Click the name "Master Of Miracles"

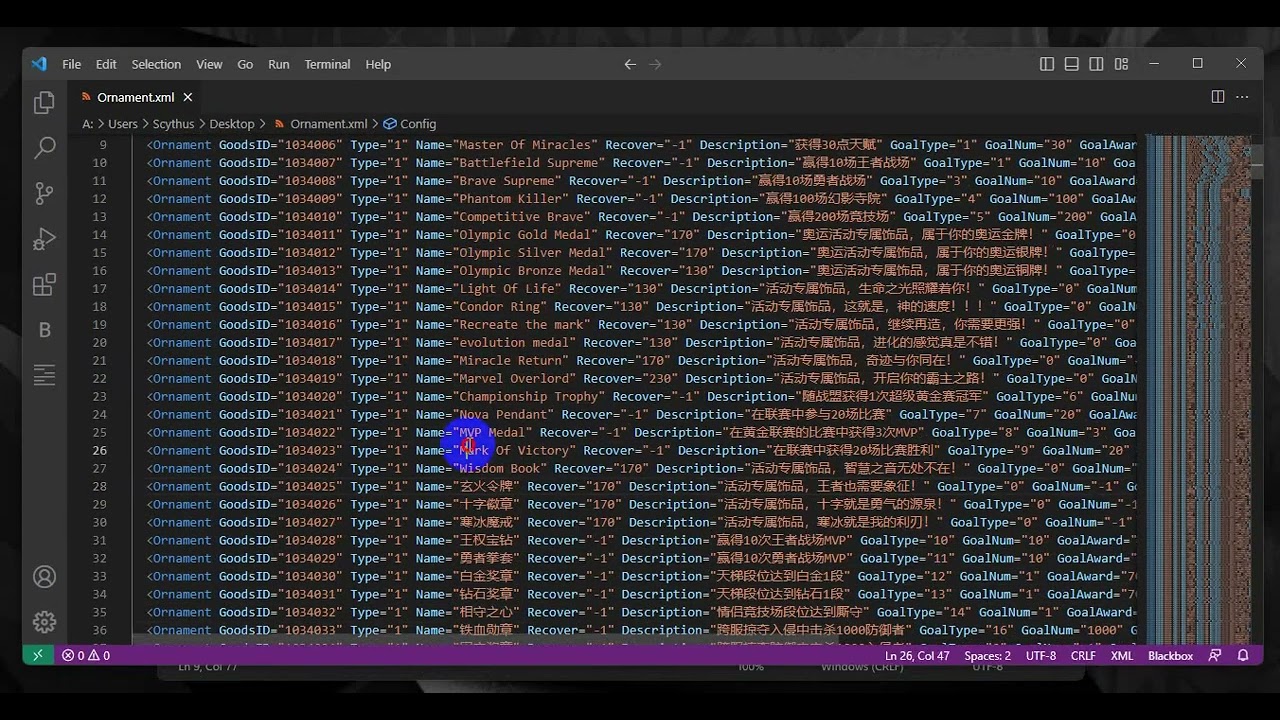[x=524, y=145]
